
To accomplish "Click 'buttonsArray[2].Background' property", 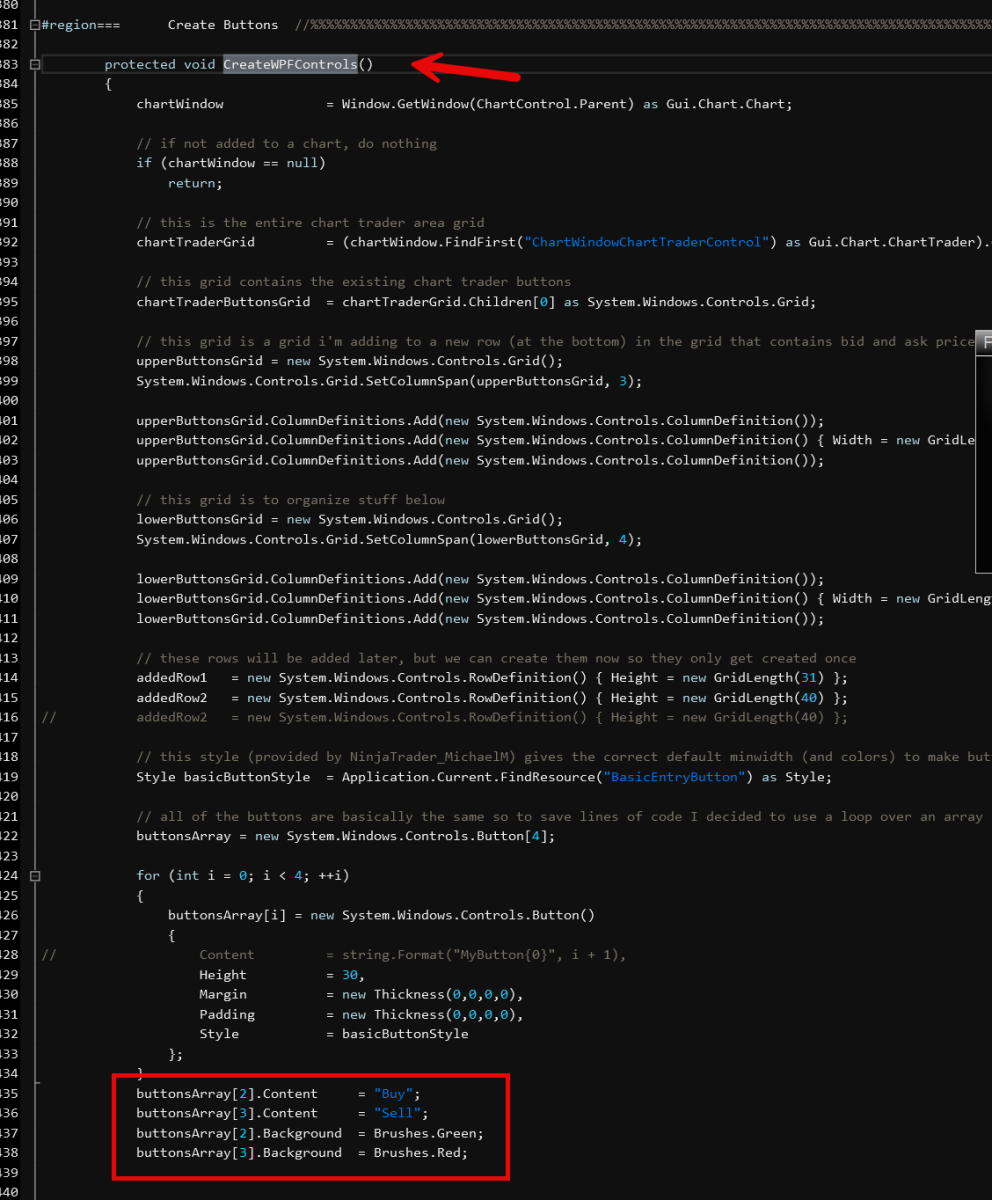I will coord(239,1133).
